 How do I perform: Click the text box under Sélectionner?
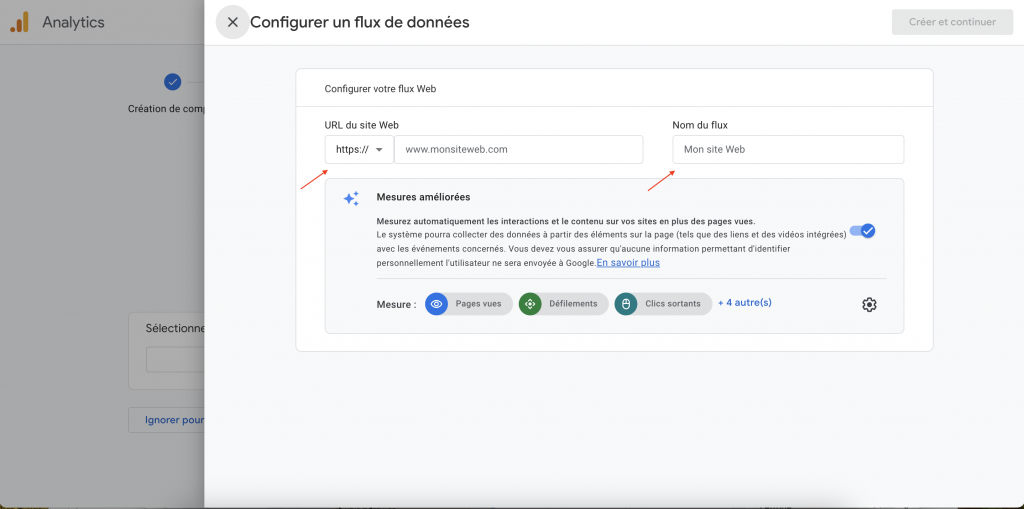tap(175, 360)
